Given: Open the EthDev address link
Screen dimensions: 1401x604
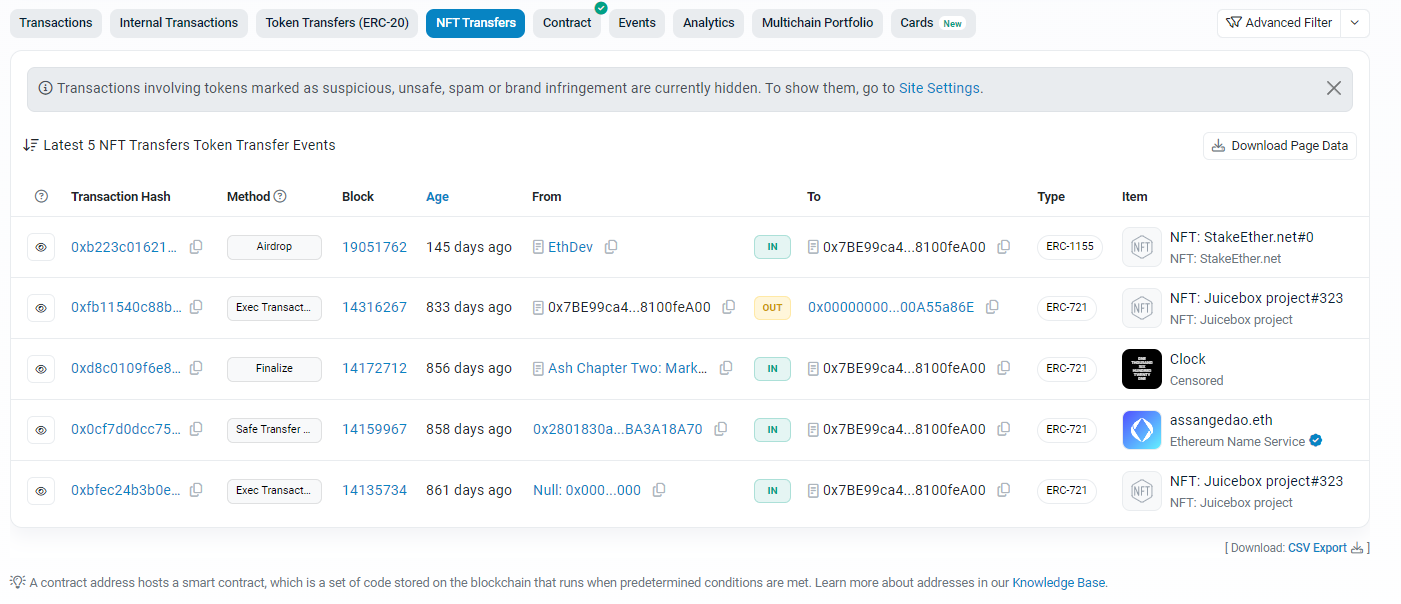Looking at the screenshot, I should (570, 247).
